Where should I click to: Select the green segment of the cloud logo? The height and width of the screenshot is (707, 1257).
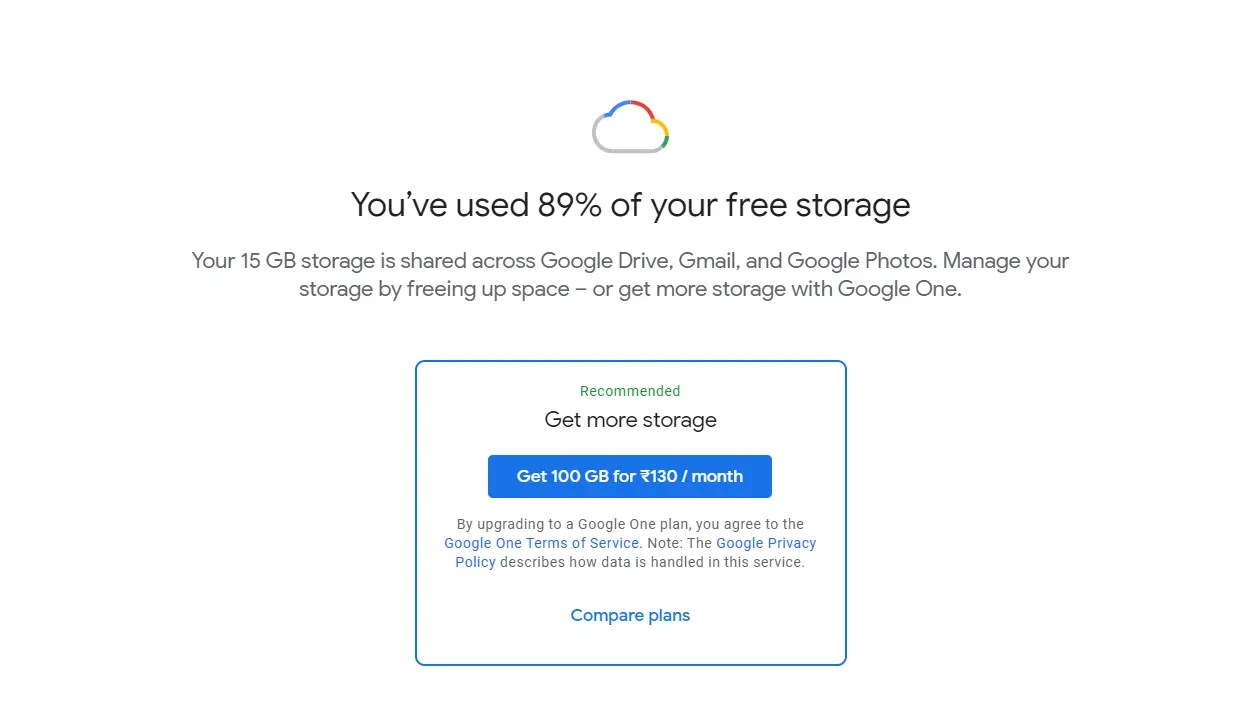coord(665,141)
